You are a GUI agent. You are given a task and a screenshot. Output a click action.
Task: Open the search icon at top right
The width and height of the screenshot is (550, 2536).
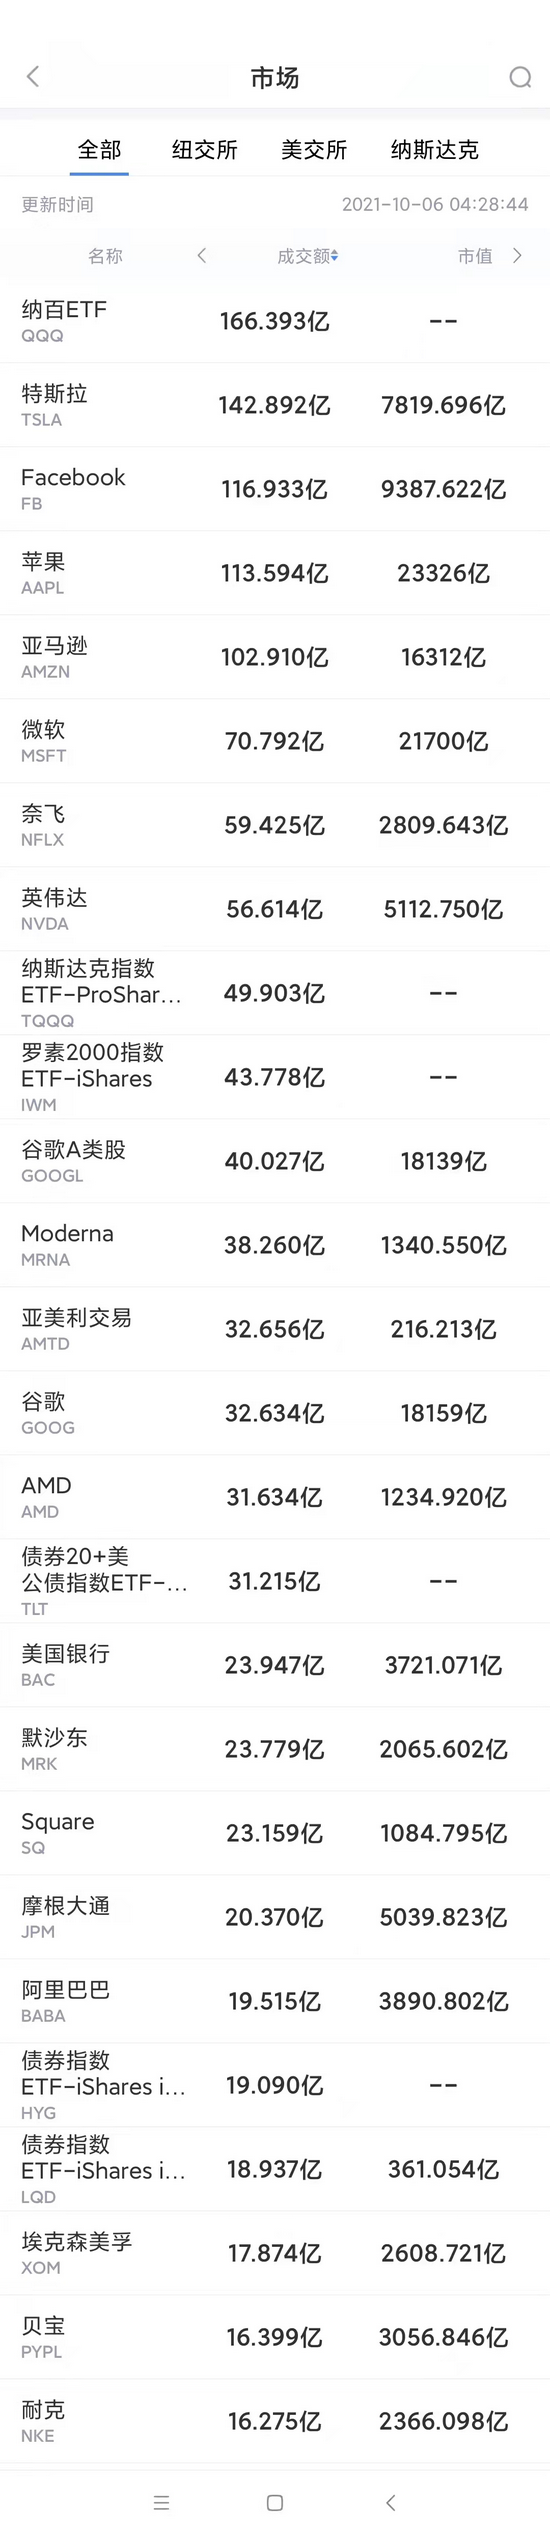[520, 77]
